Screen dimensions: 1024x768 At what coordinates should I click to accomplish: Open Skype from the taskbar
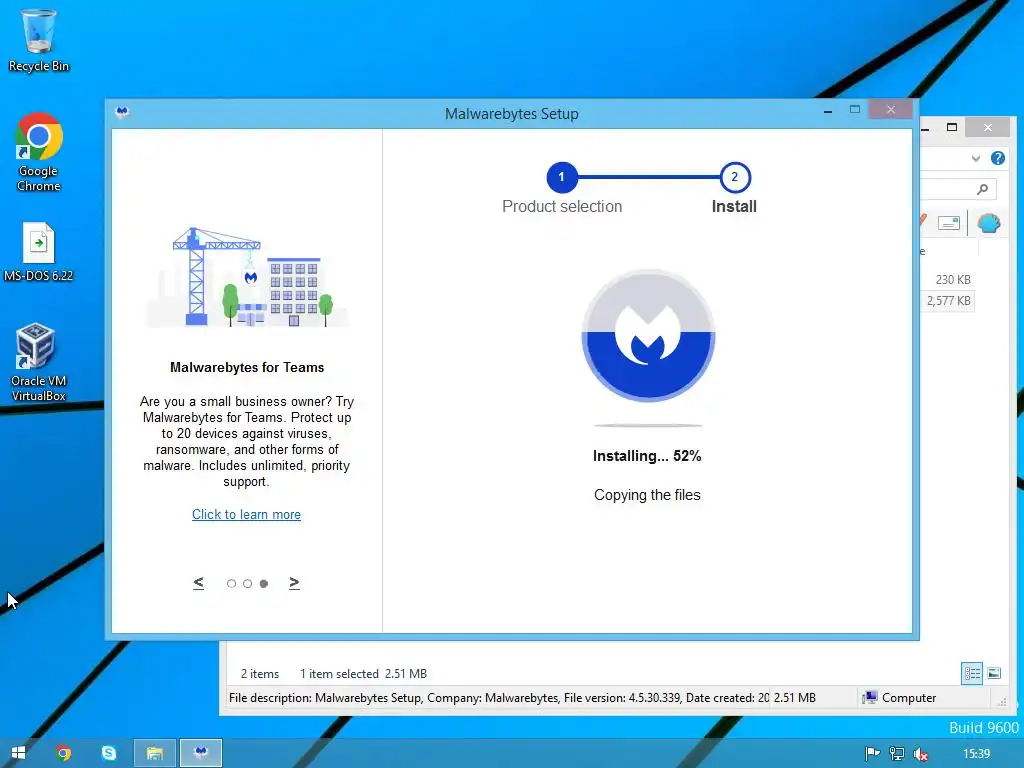(x=109, y=753)
